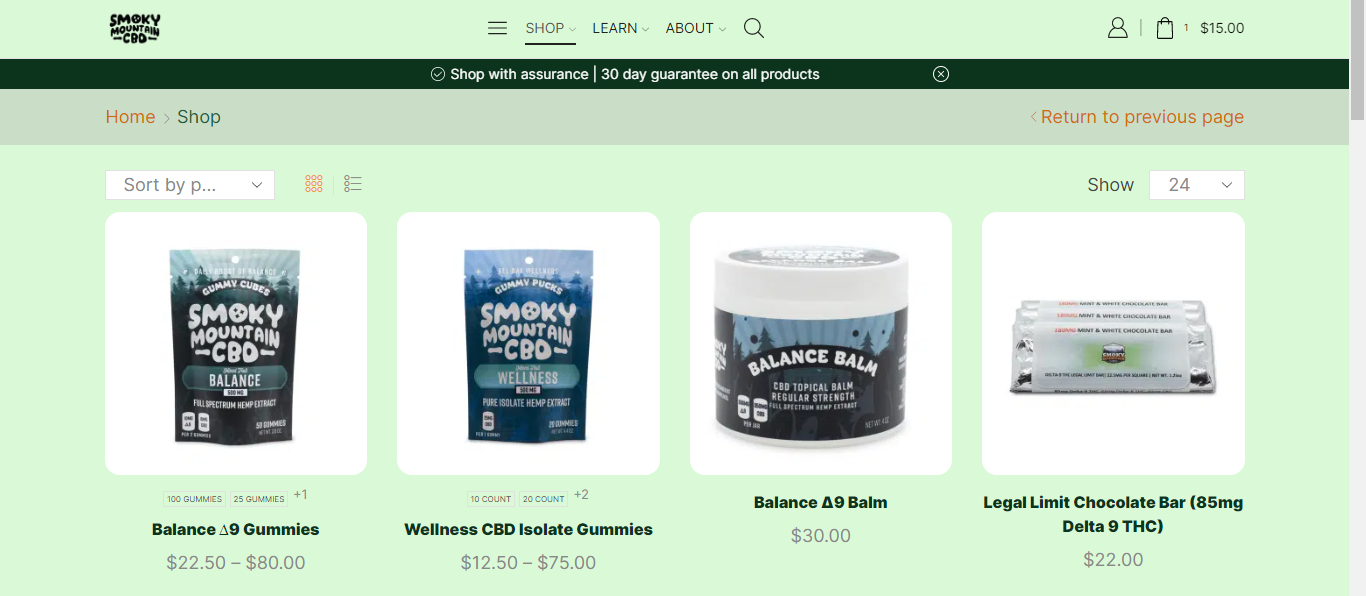Select the 100 Gummies variation swatch
Image resolution: width=1366 pixels, height=596 pixels.
[195, 499]
